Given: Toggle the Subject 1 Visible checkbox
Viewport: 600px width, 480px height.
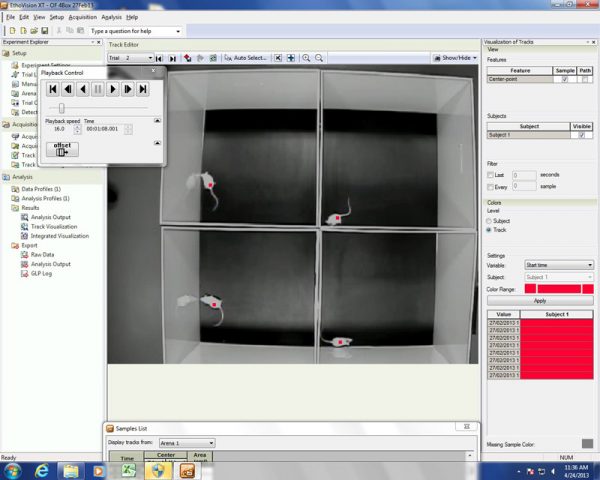Looking at the screenshot, I should click(x=582, y=135).
